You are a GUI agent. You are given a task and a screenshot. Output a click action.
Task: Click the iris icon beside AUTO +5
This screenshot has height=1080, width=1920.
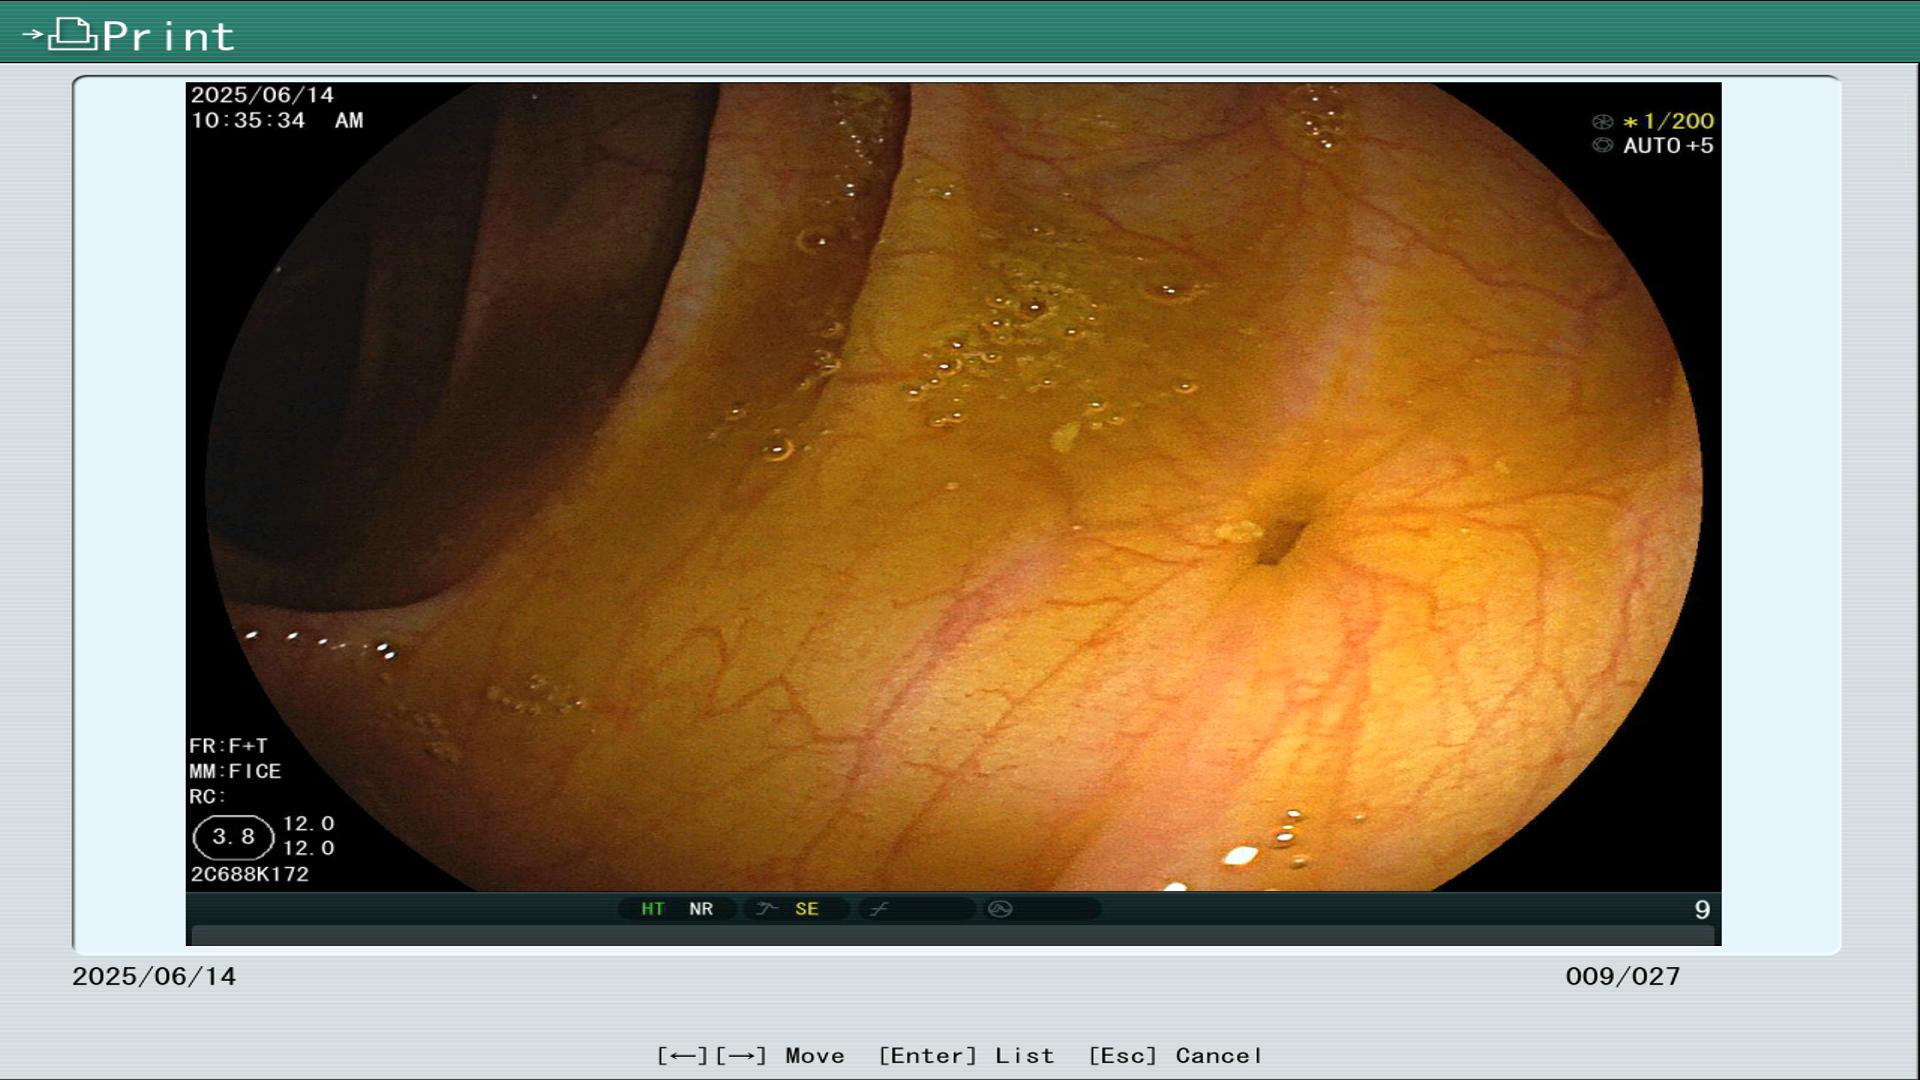[1603, 146]
